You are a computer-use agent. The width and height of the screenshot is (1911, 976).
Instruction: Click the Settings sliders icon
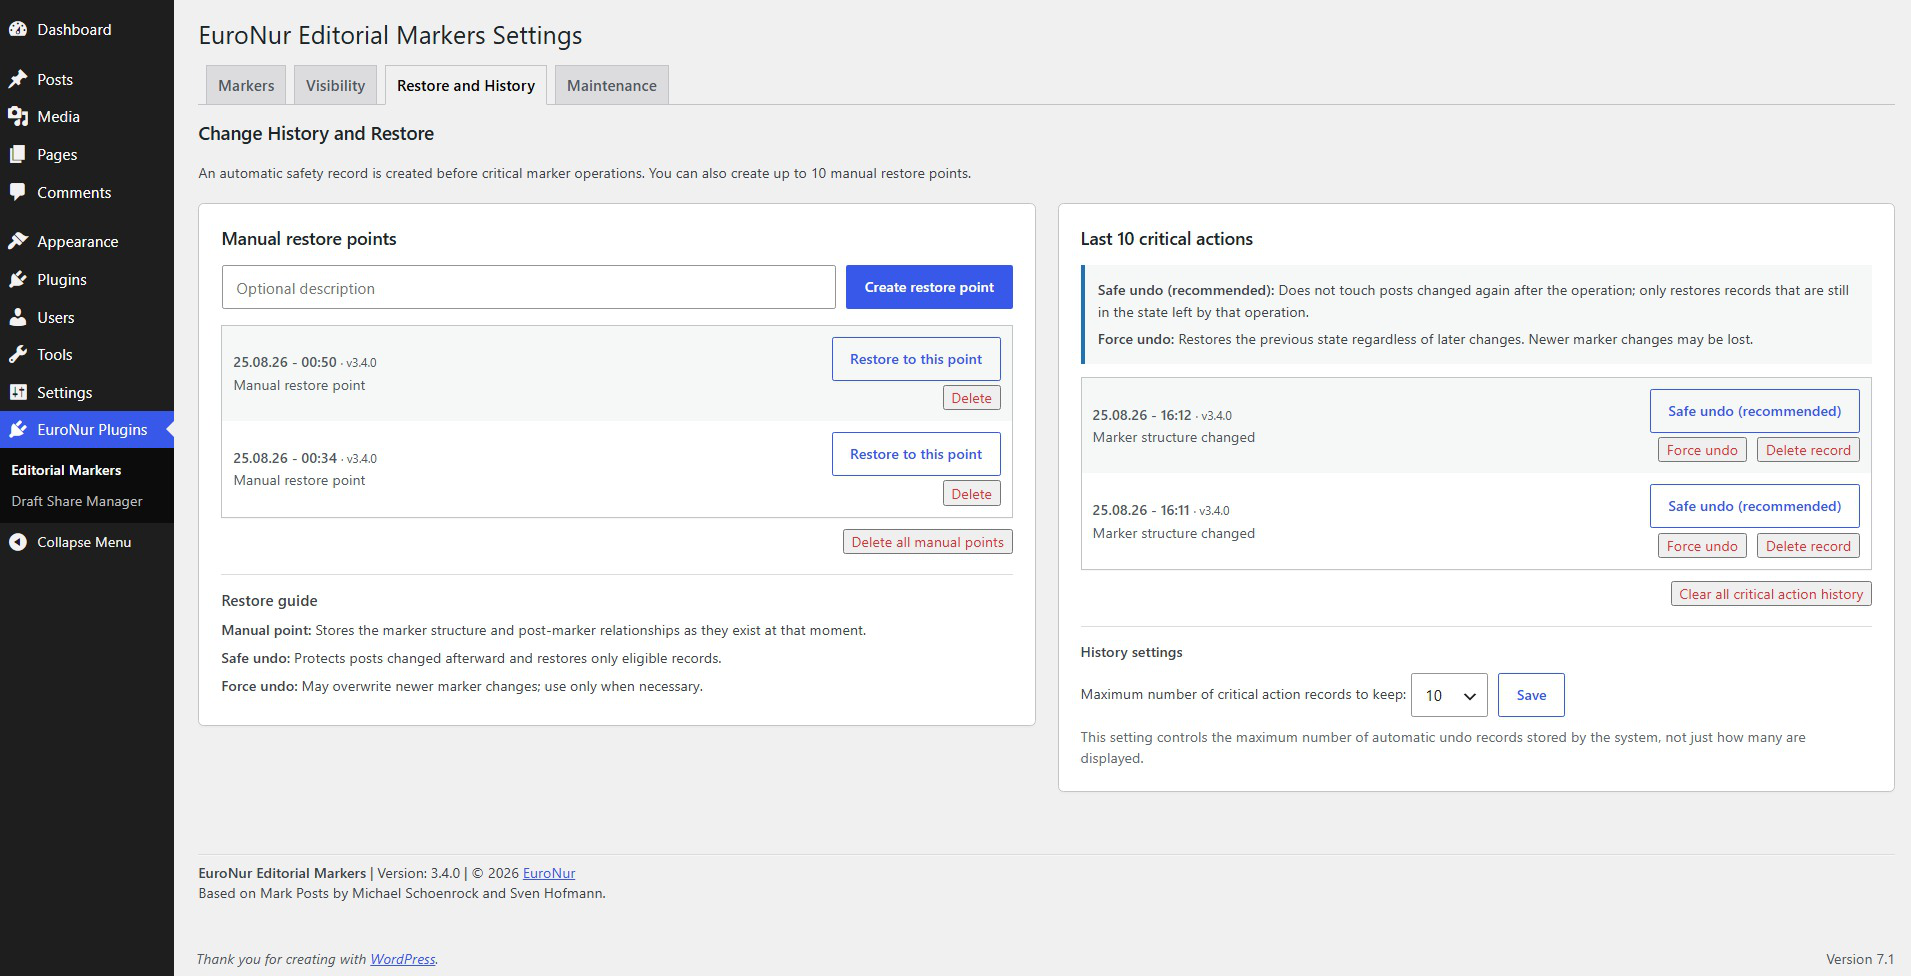[x=18, y=392]
